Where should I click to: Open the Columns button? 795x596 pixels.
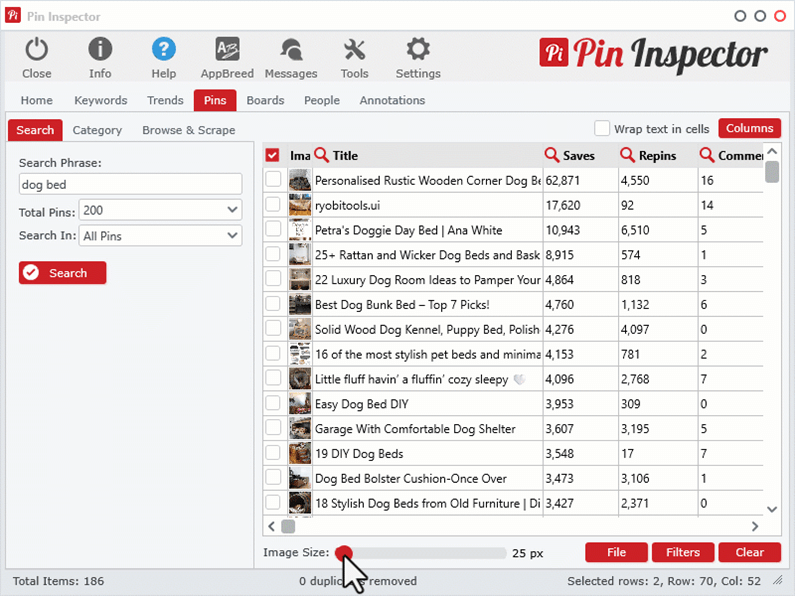point(749,128)
